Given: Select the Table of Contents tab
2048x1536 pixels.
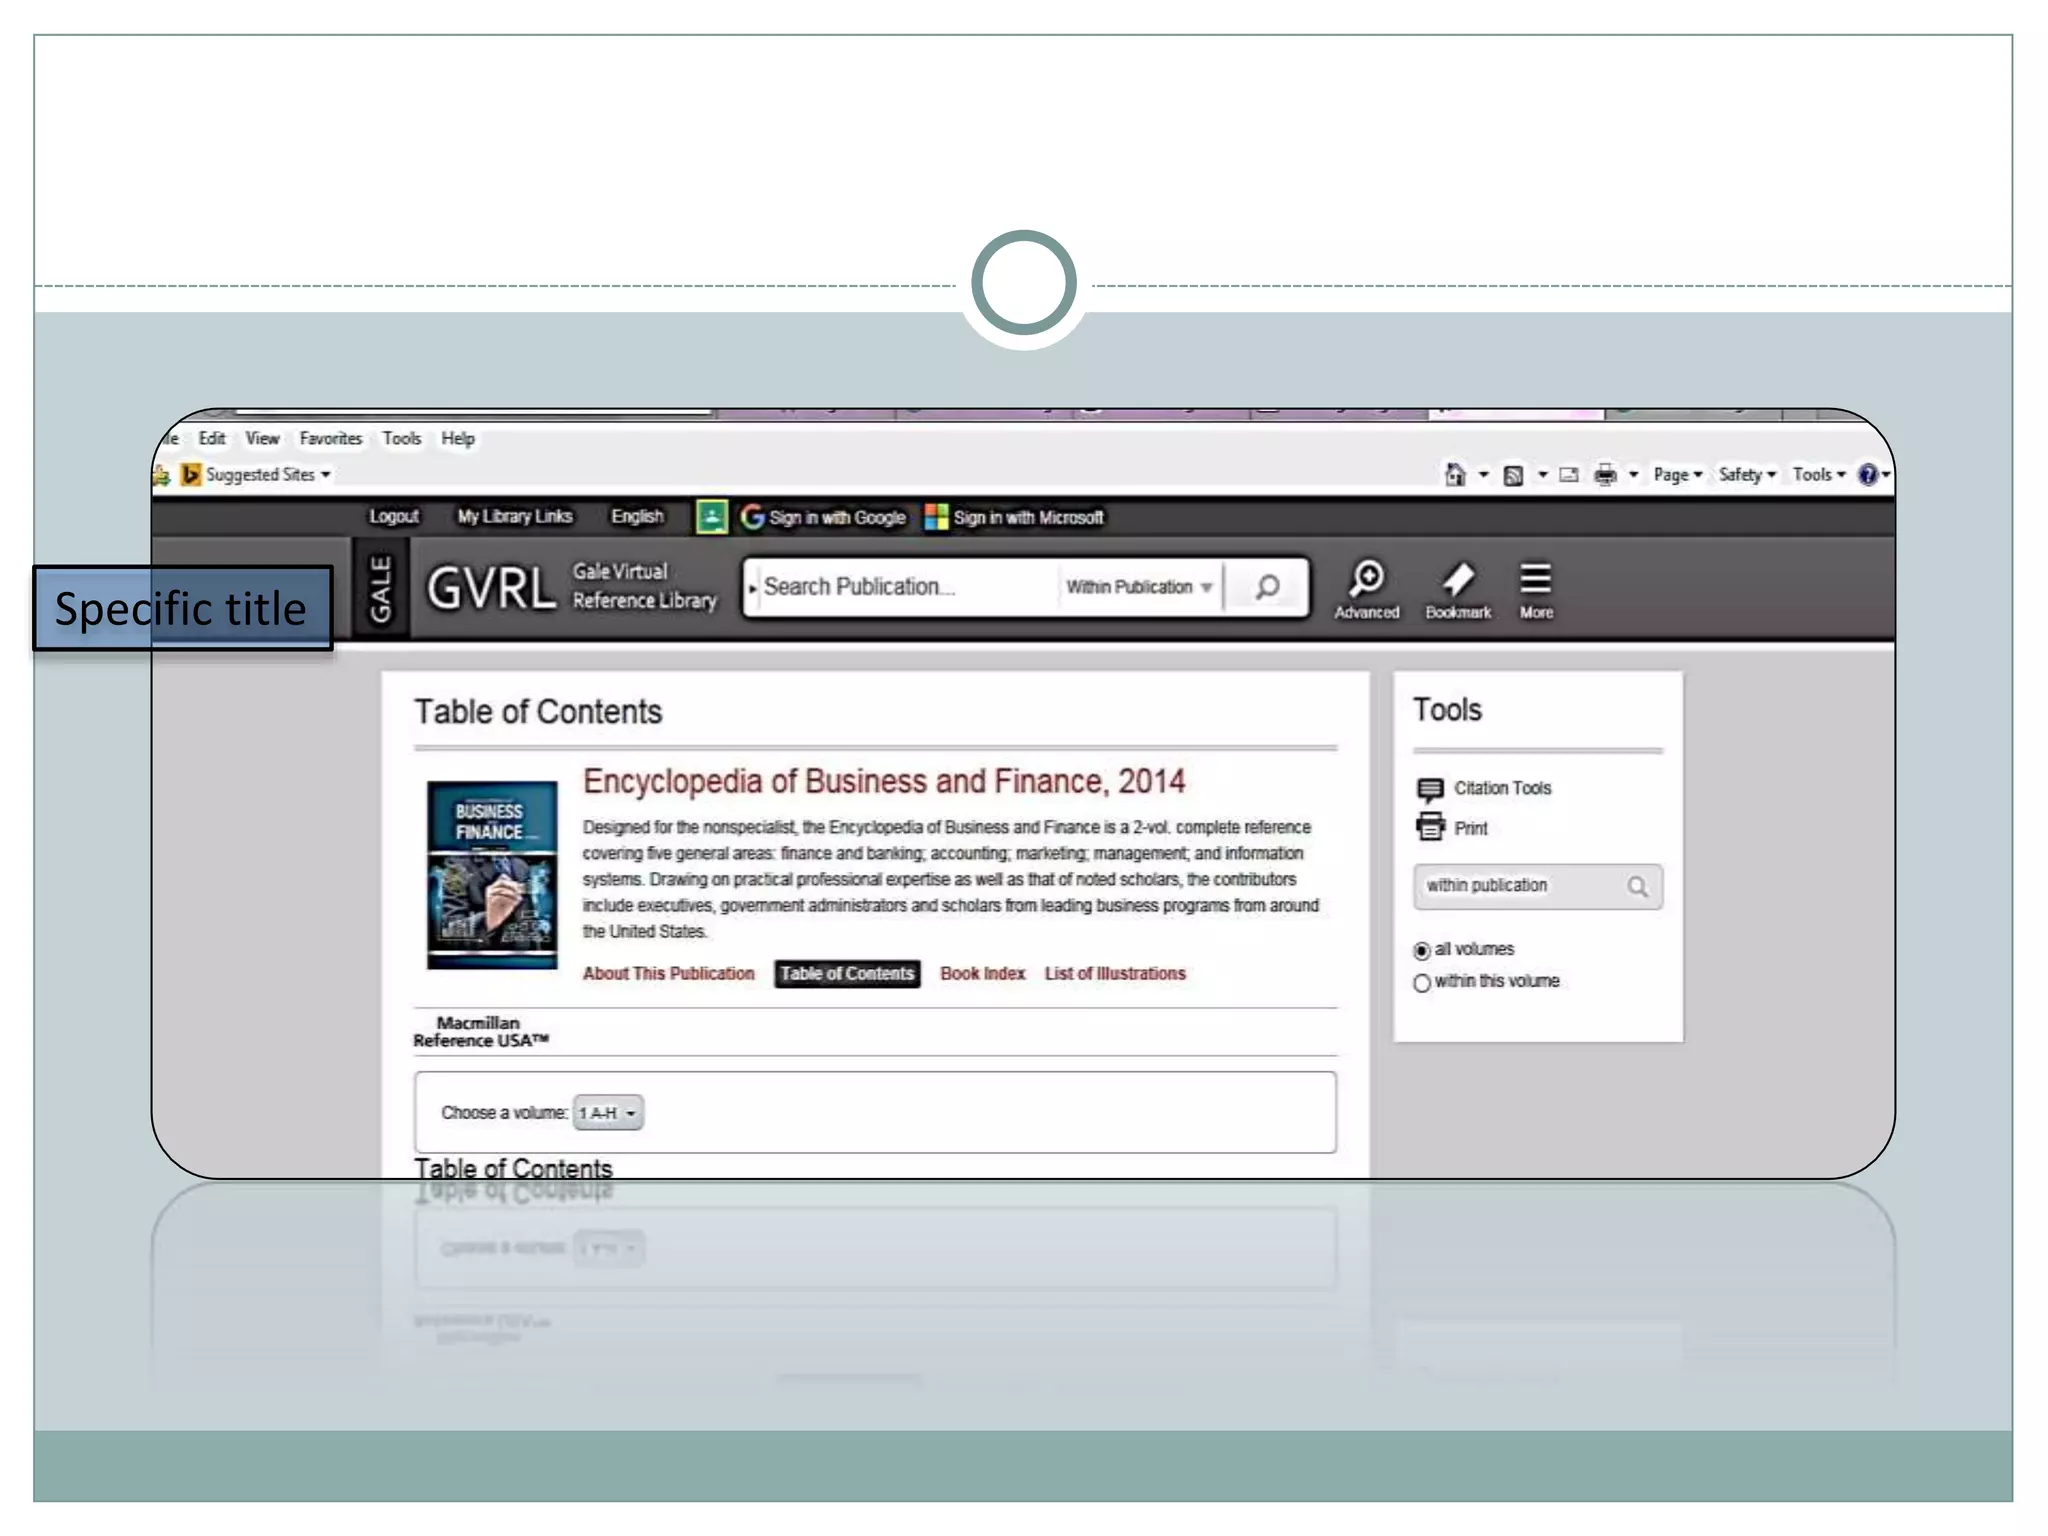Looking at the screenshot, I should click(847, 974).
